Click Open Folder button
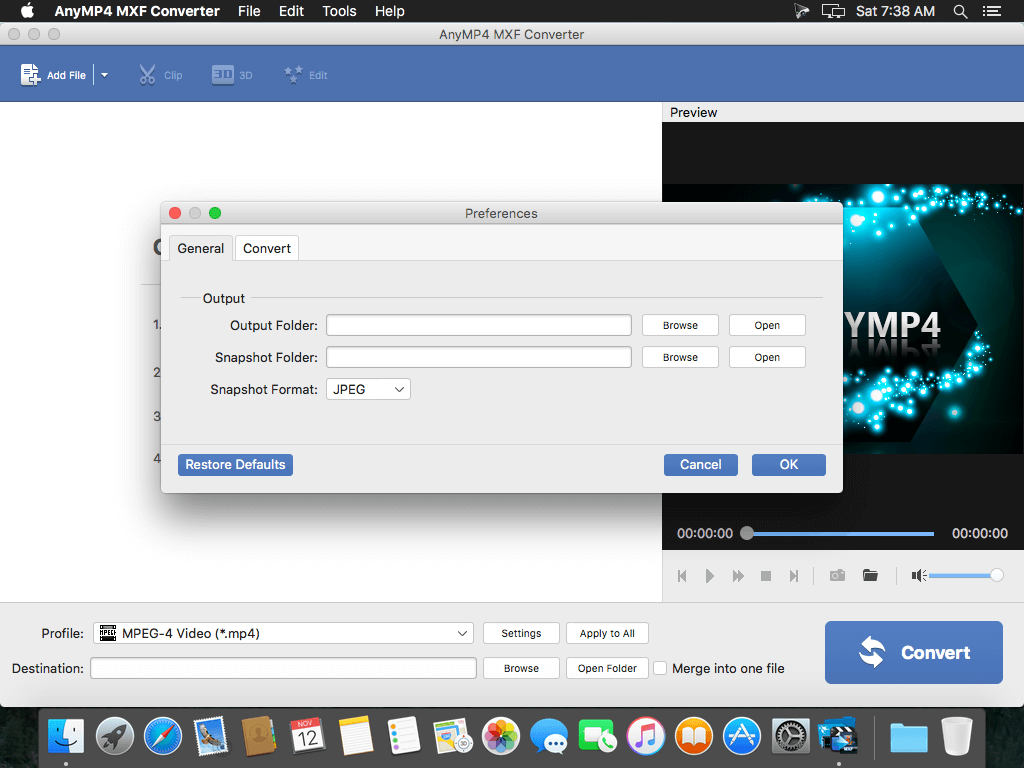 pos(607,668)
